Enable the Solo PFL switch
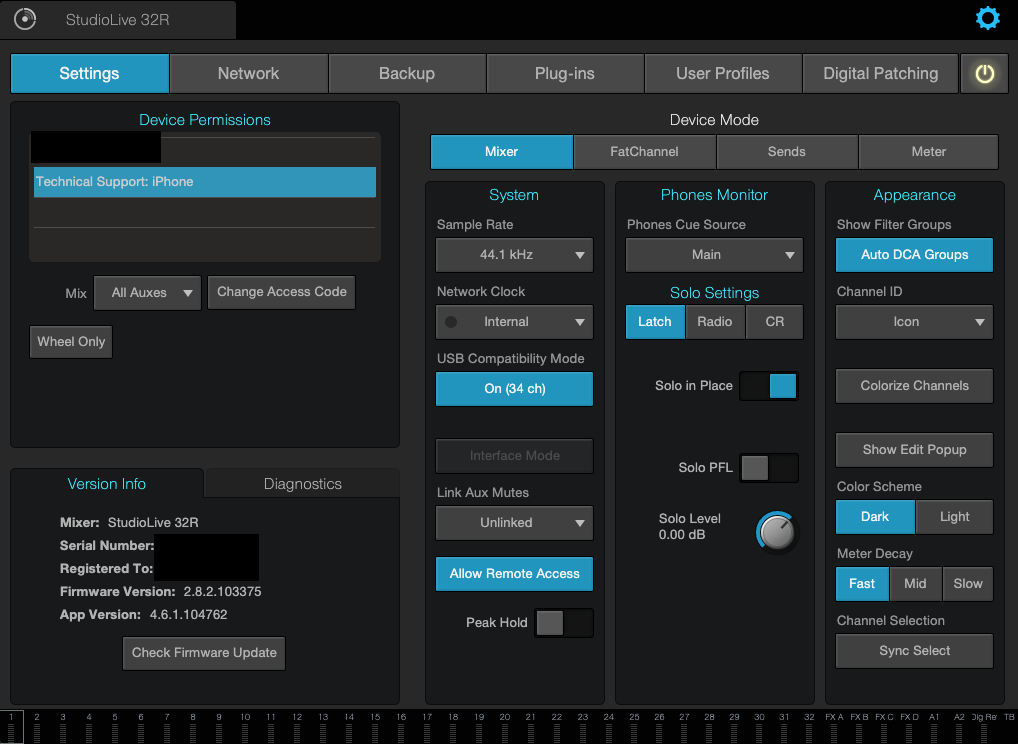This screenshot has height=744, width=1018. [769, 467]
